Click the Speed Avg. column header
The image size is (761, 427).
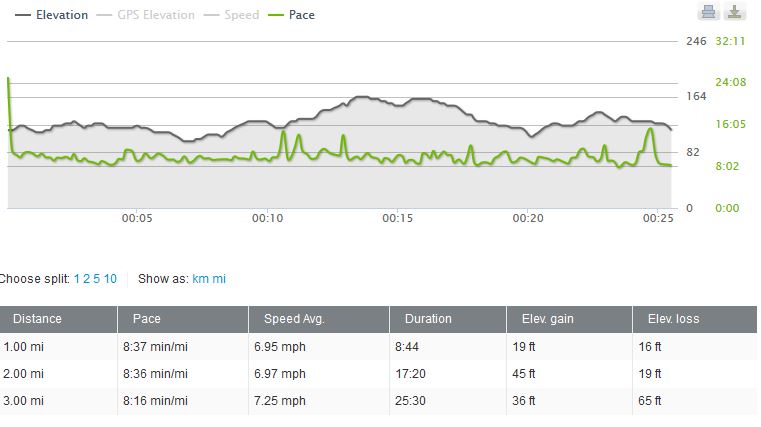(294, 319)
